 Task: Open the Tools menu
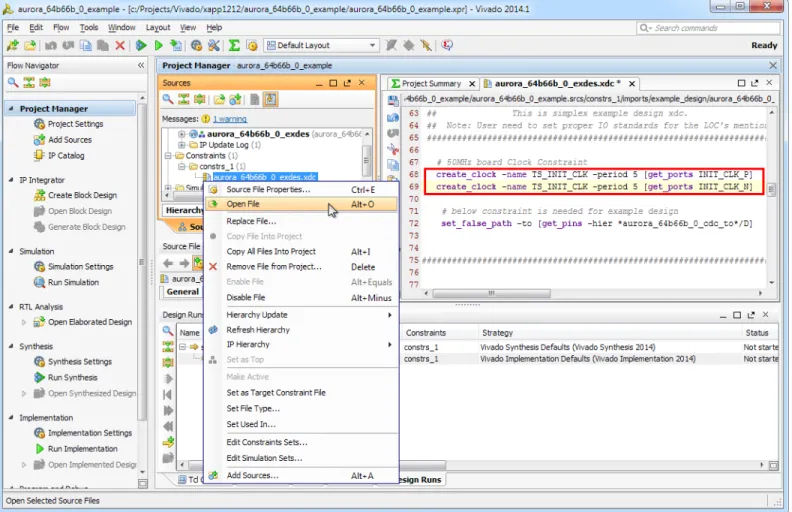(x=88, y=27)
